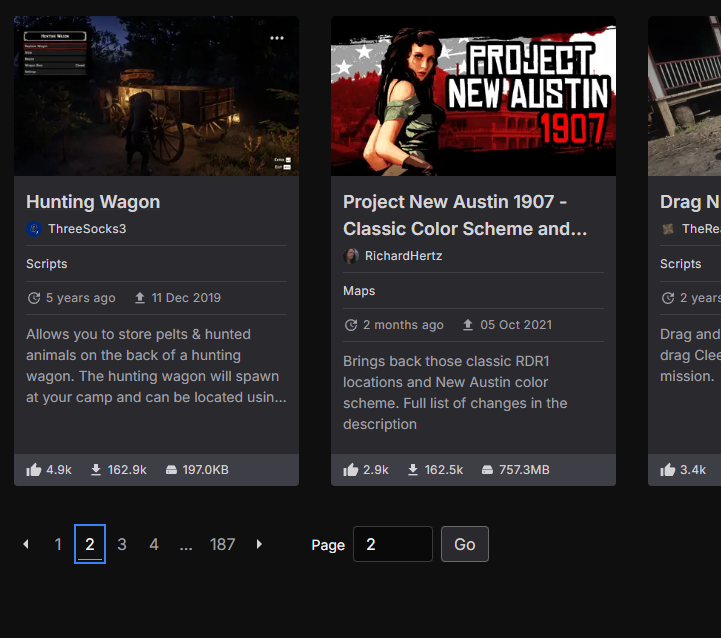
Task: Click '2.9k' likes count
Action: click(x=376, y=470)
